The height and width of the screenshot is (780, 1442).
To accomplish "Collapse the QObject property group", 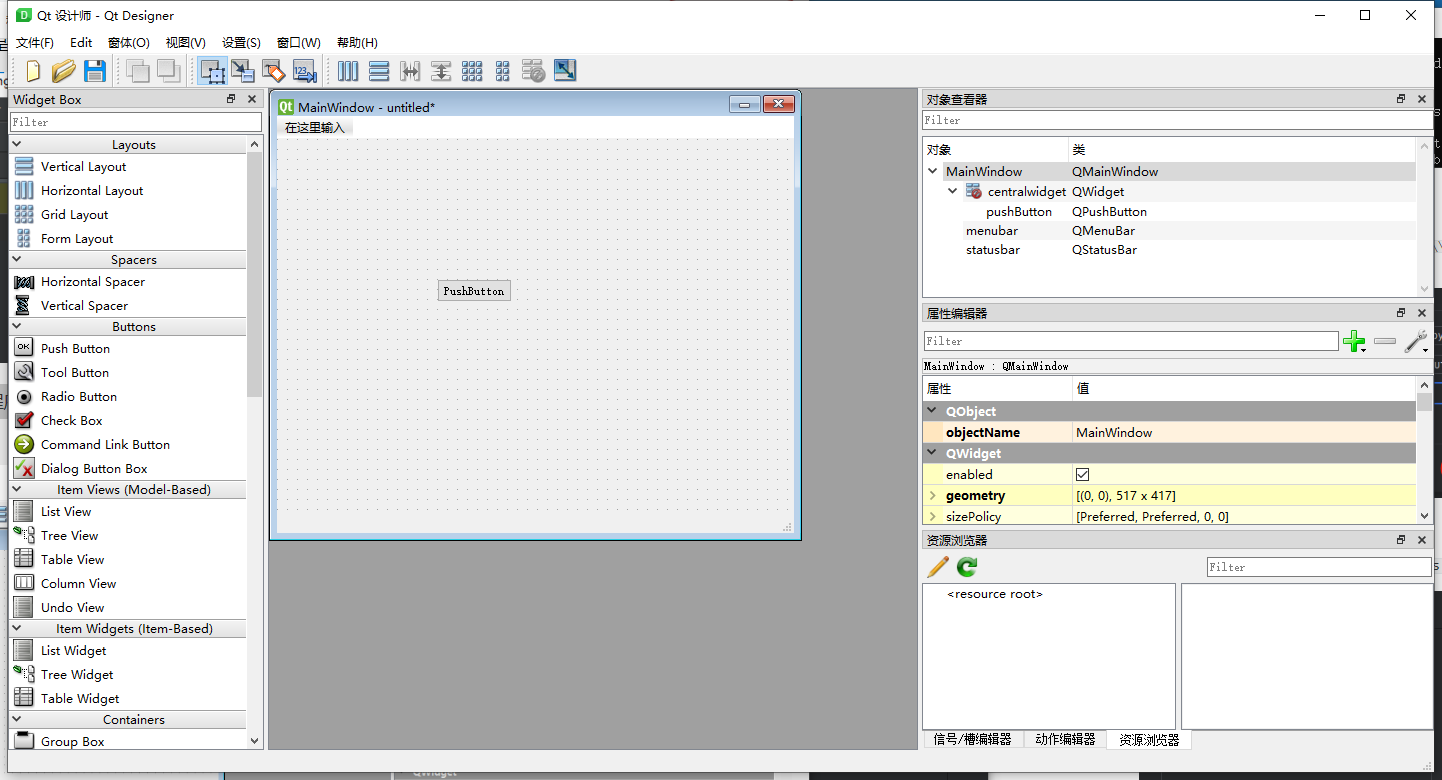I will pos(933,412).
